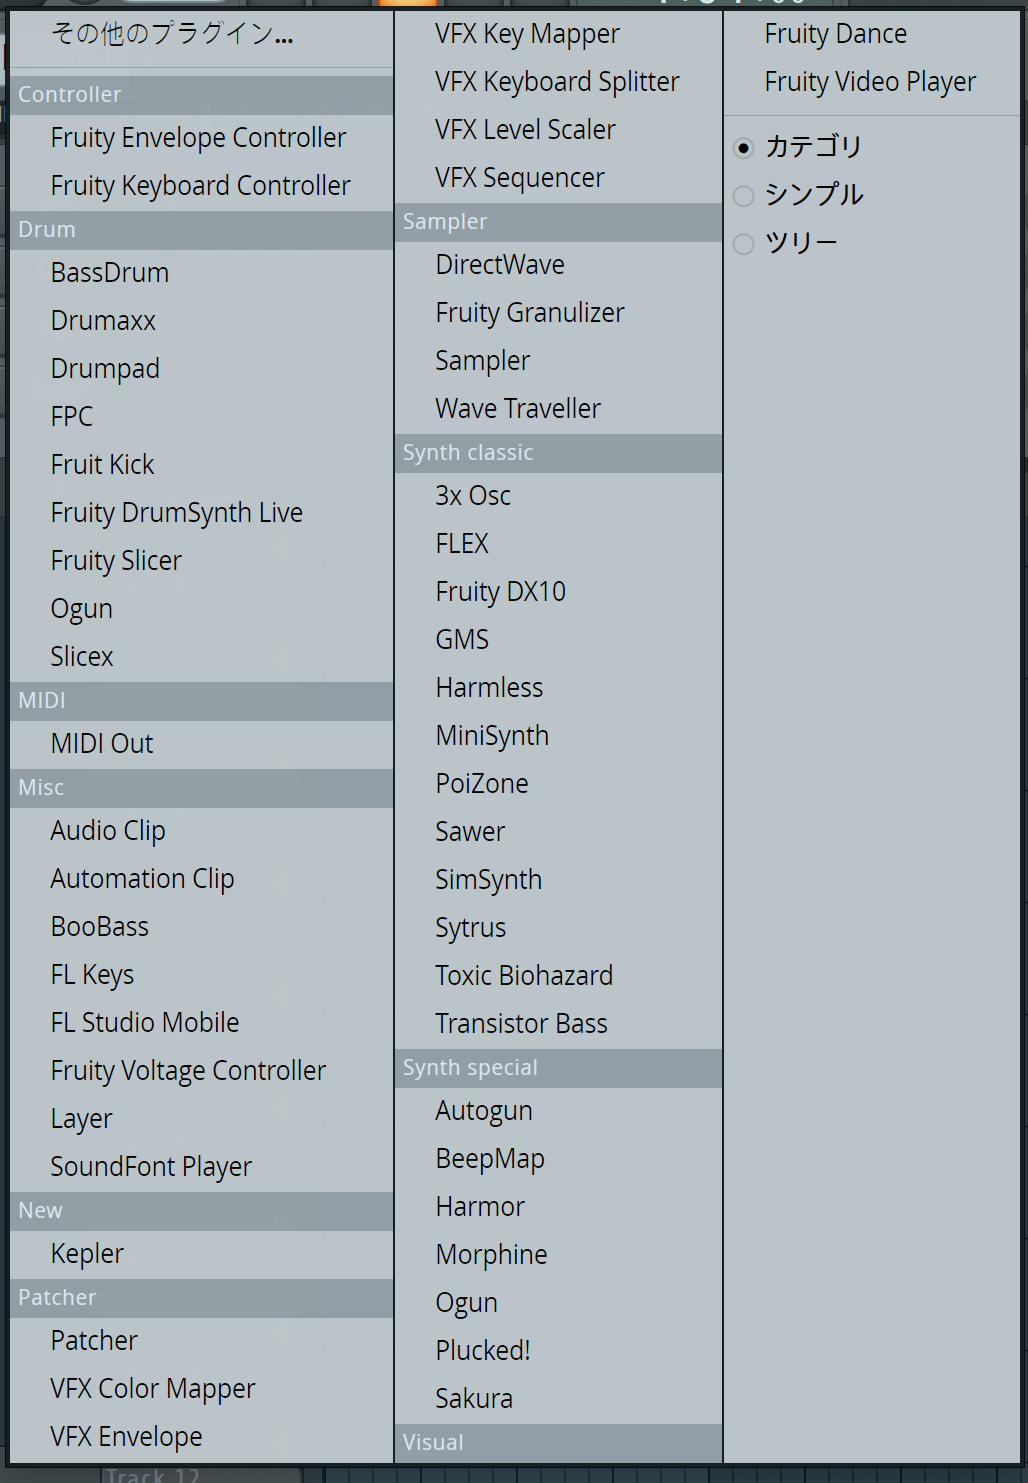Insert the 3x Osc synth
The width and height of the screenshot is (1028, 1483).
click(473, 496)
